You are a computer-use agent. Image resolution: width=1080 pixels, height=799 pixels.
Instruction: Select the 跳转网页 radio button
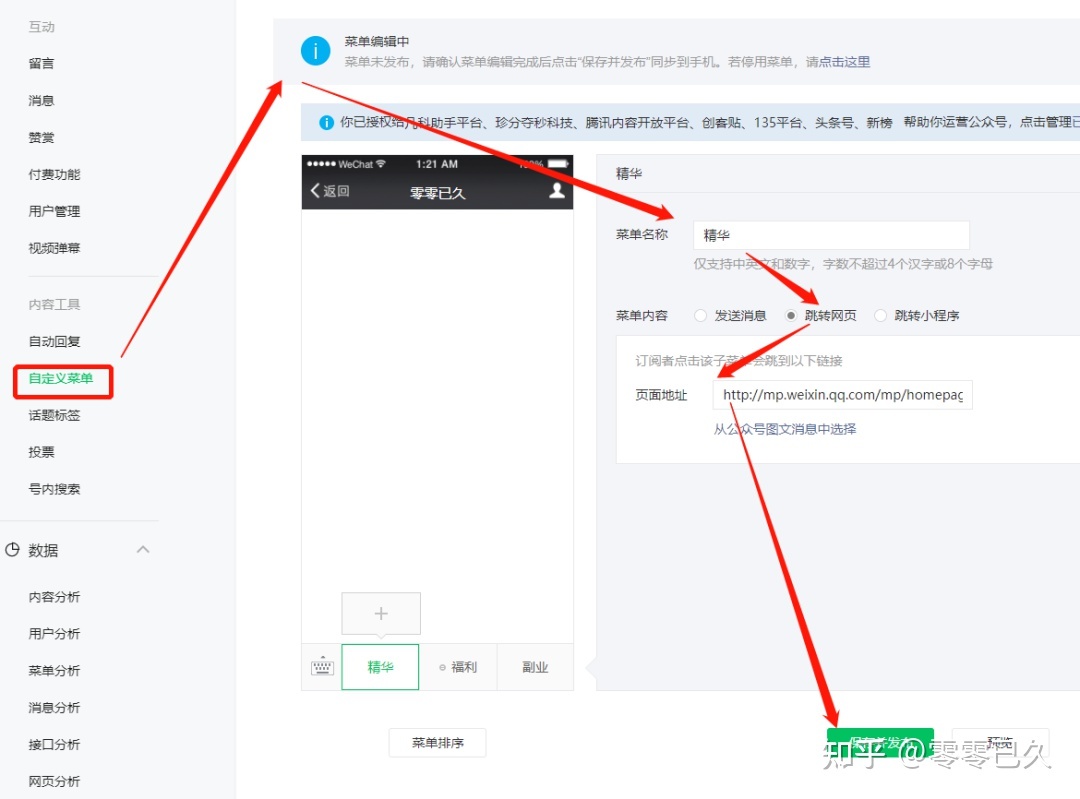point(791,315)
